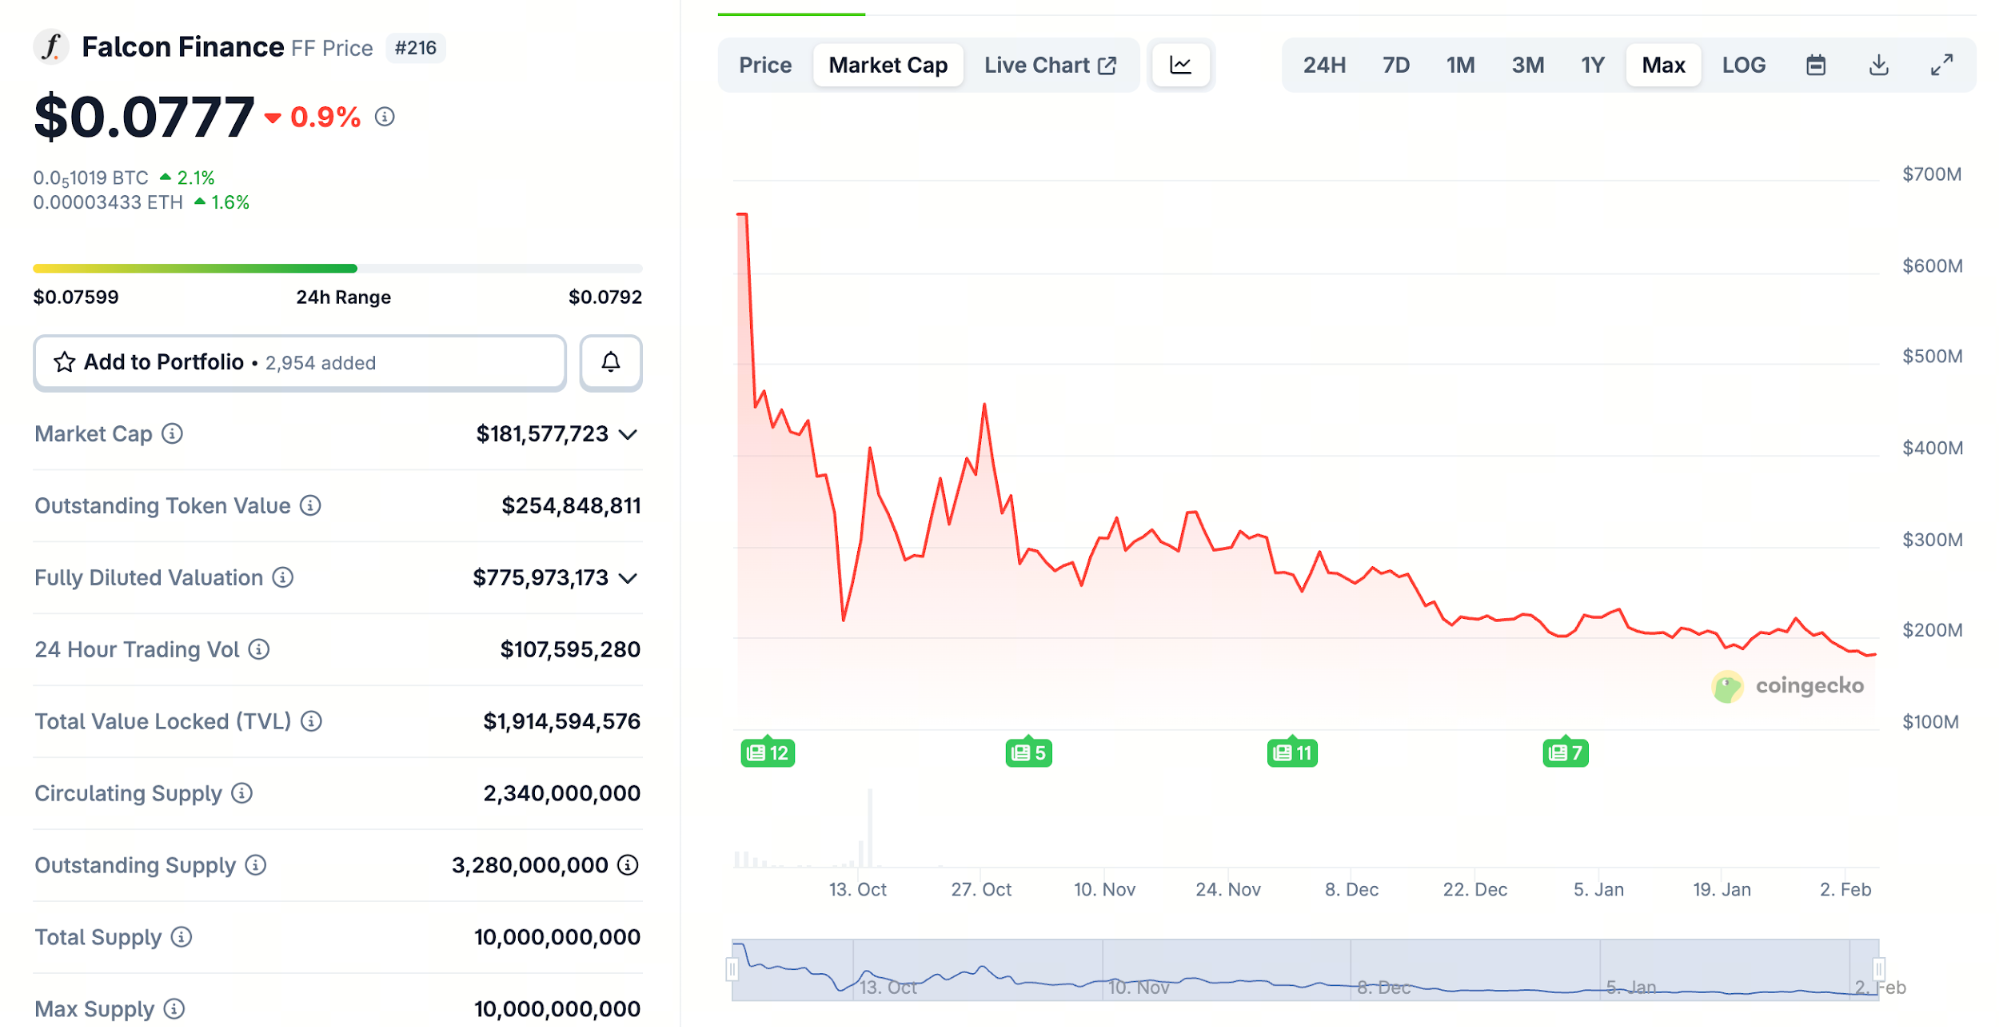The height and width of the screenshot is (1027, 1999).
Task: Switch to the Market Cap tab
Action: click(x=888, y=65)
